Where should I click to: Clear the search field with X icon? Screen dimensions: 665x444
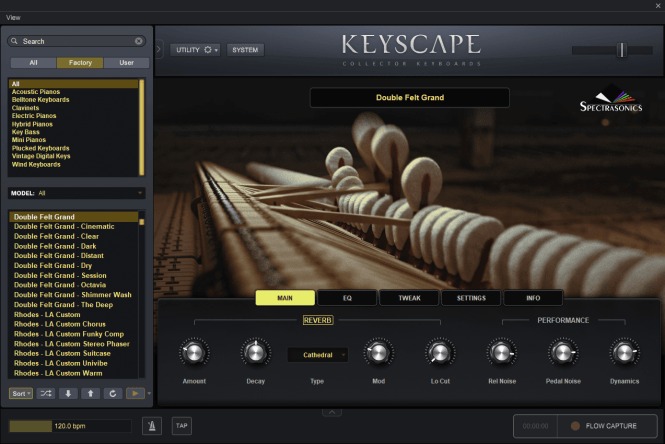point(139,41)
